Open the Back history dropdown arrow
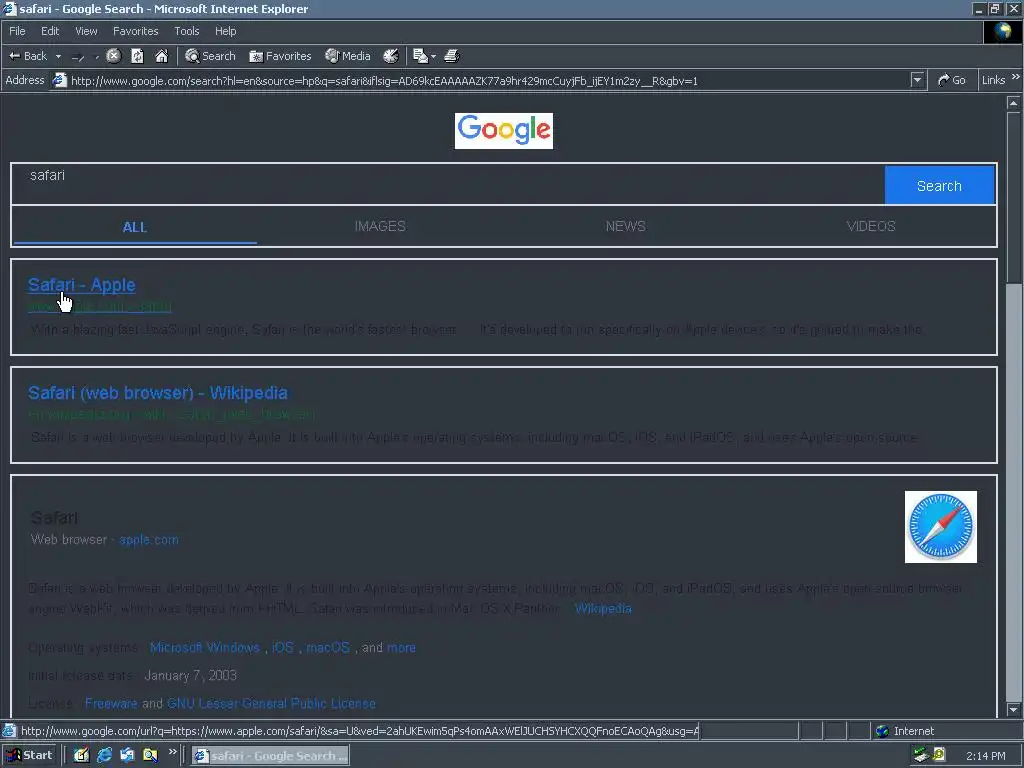Screen dimensions: 1024x768 [x=58, y=56]
